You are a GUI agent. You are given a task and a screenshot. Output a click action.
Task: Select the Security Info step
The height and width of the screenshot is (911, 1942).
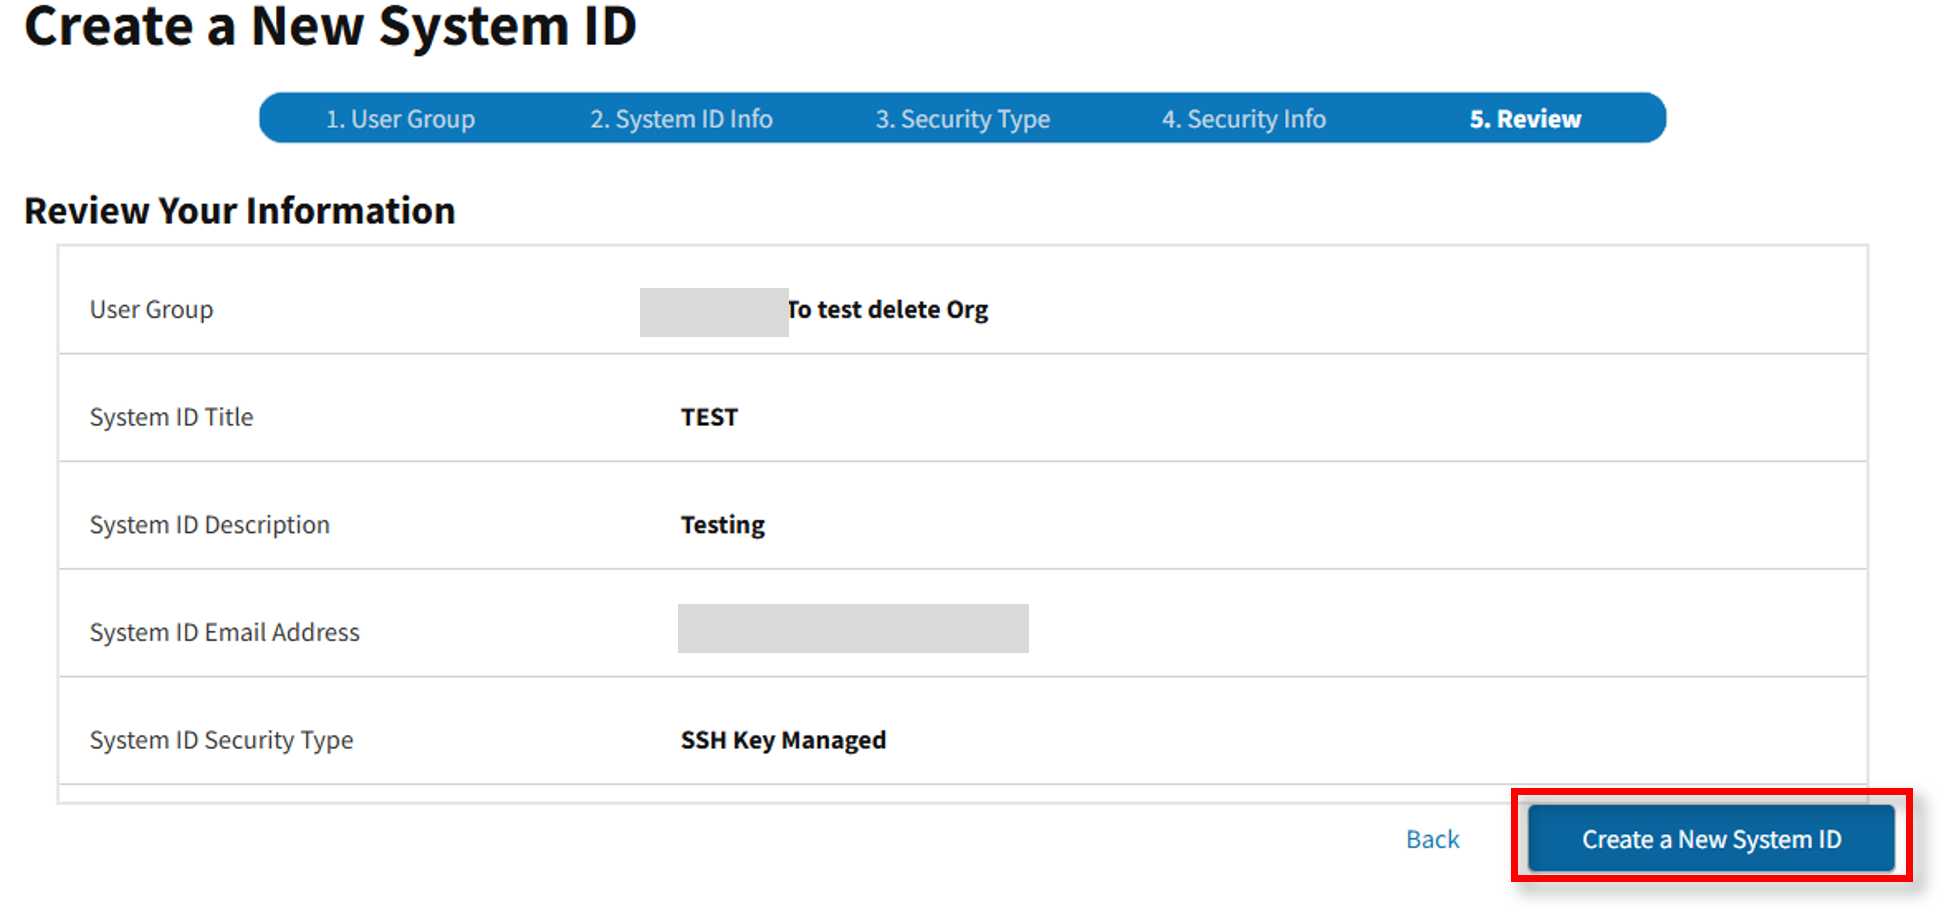(1243, 119)
